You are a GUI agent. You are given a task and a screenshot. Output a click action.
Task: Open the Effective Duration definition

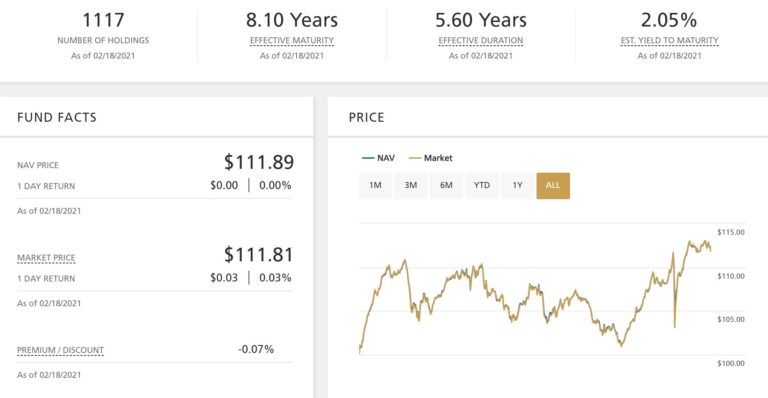(481, 41)
